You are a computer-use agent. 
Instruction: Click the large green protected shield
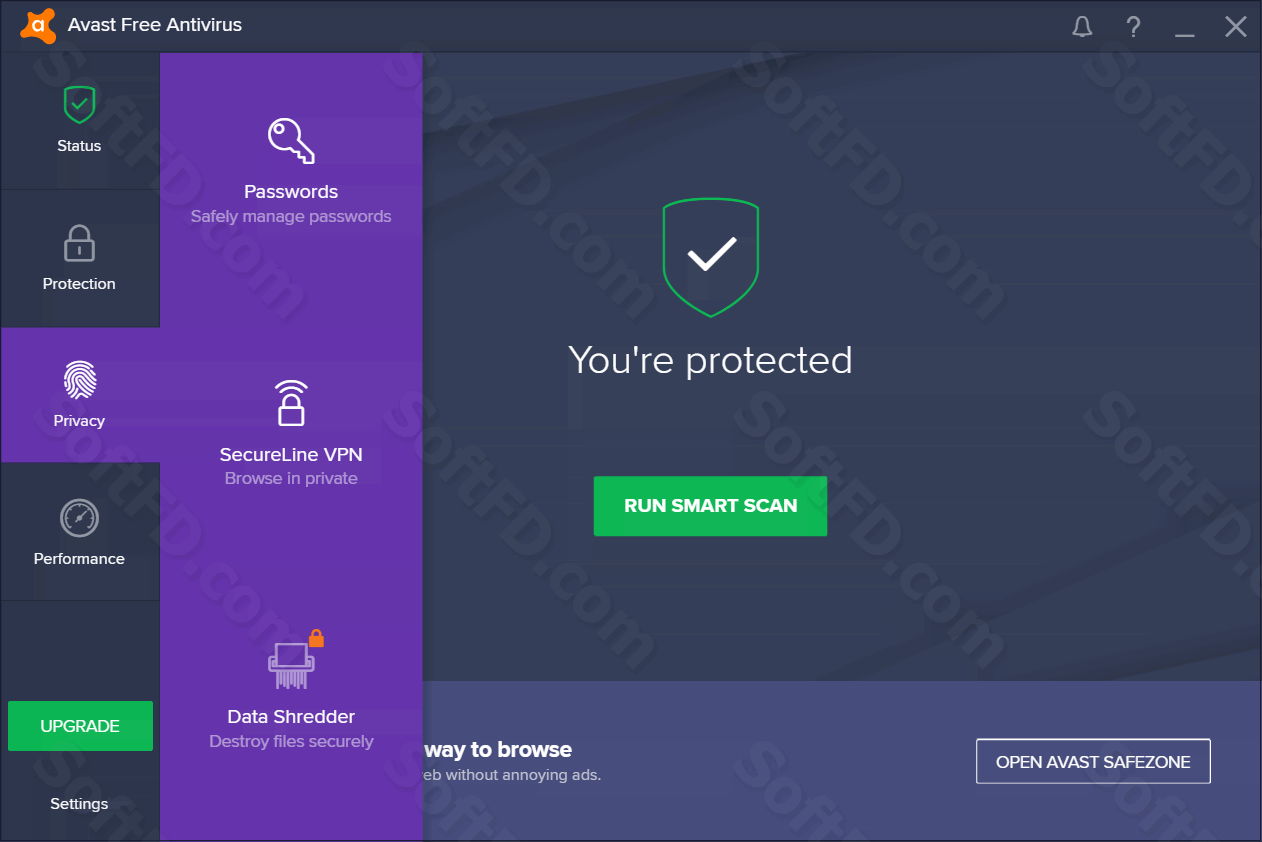coord(711,257)
